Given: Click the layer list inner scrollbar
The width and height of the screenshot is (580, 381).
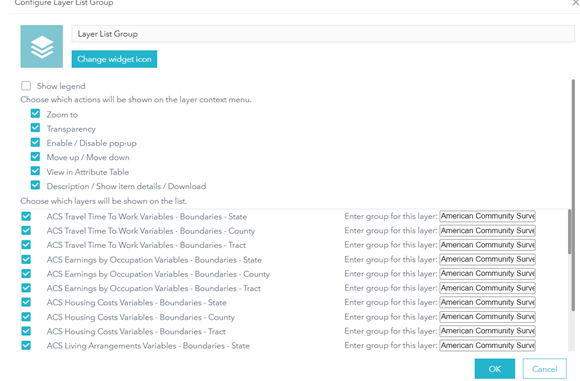Looking at the screenshot, I should (569, 232).
